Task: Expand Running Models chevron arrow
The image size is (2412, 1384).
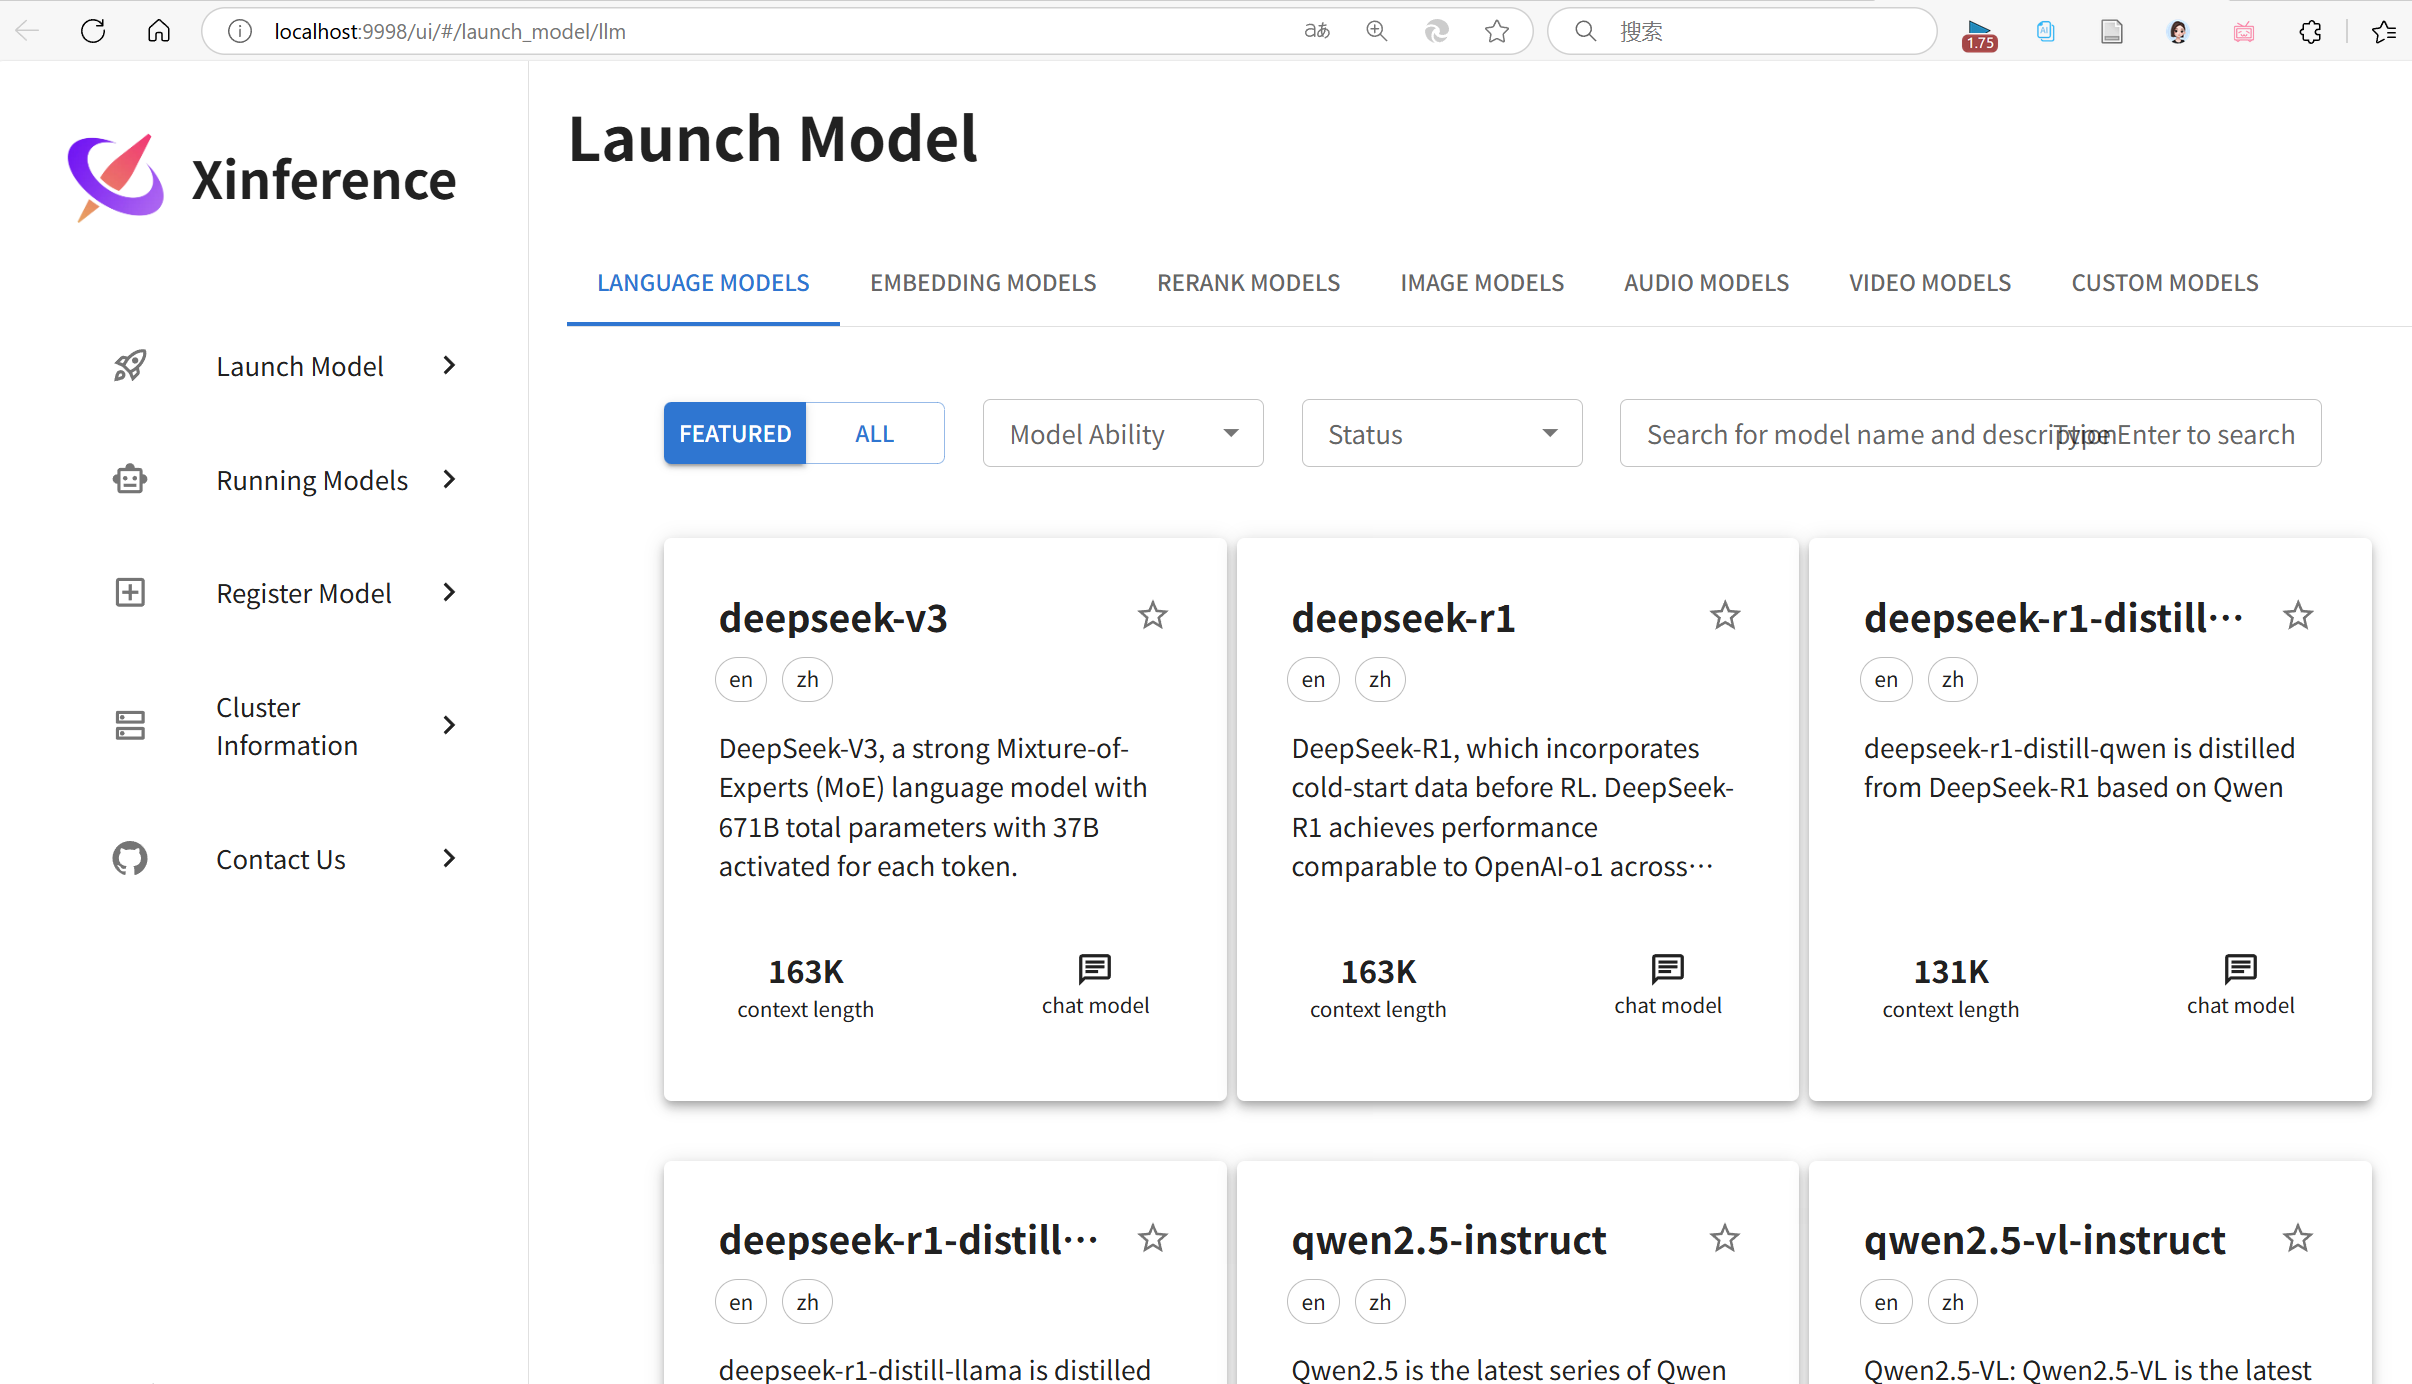Action: [449, 480]
